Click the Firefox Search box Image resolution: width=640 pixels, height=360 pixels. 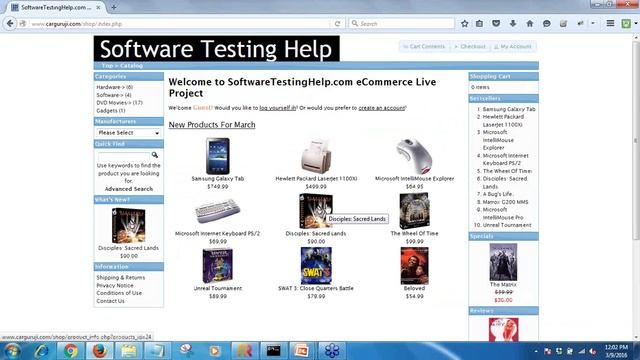(402, 24)
